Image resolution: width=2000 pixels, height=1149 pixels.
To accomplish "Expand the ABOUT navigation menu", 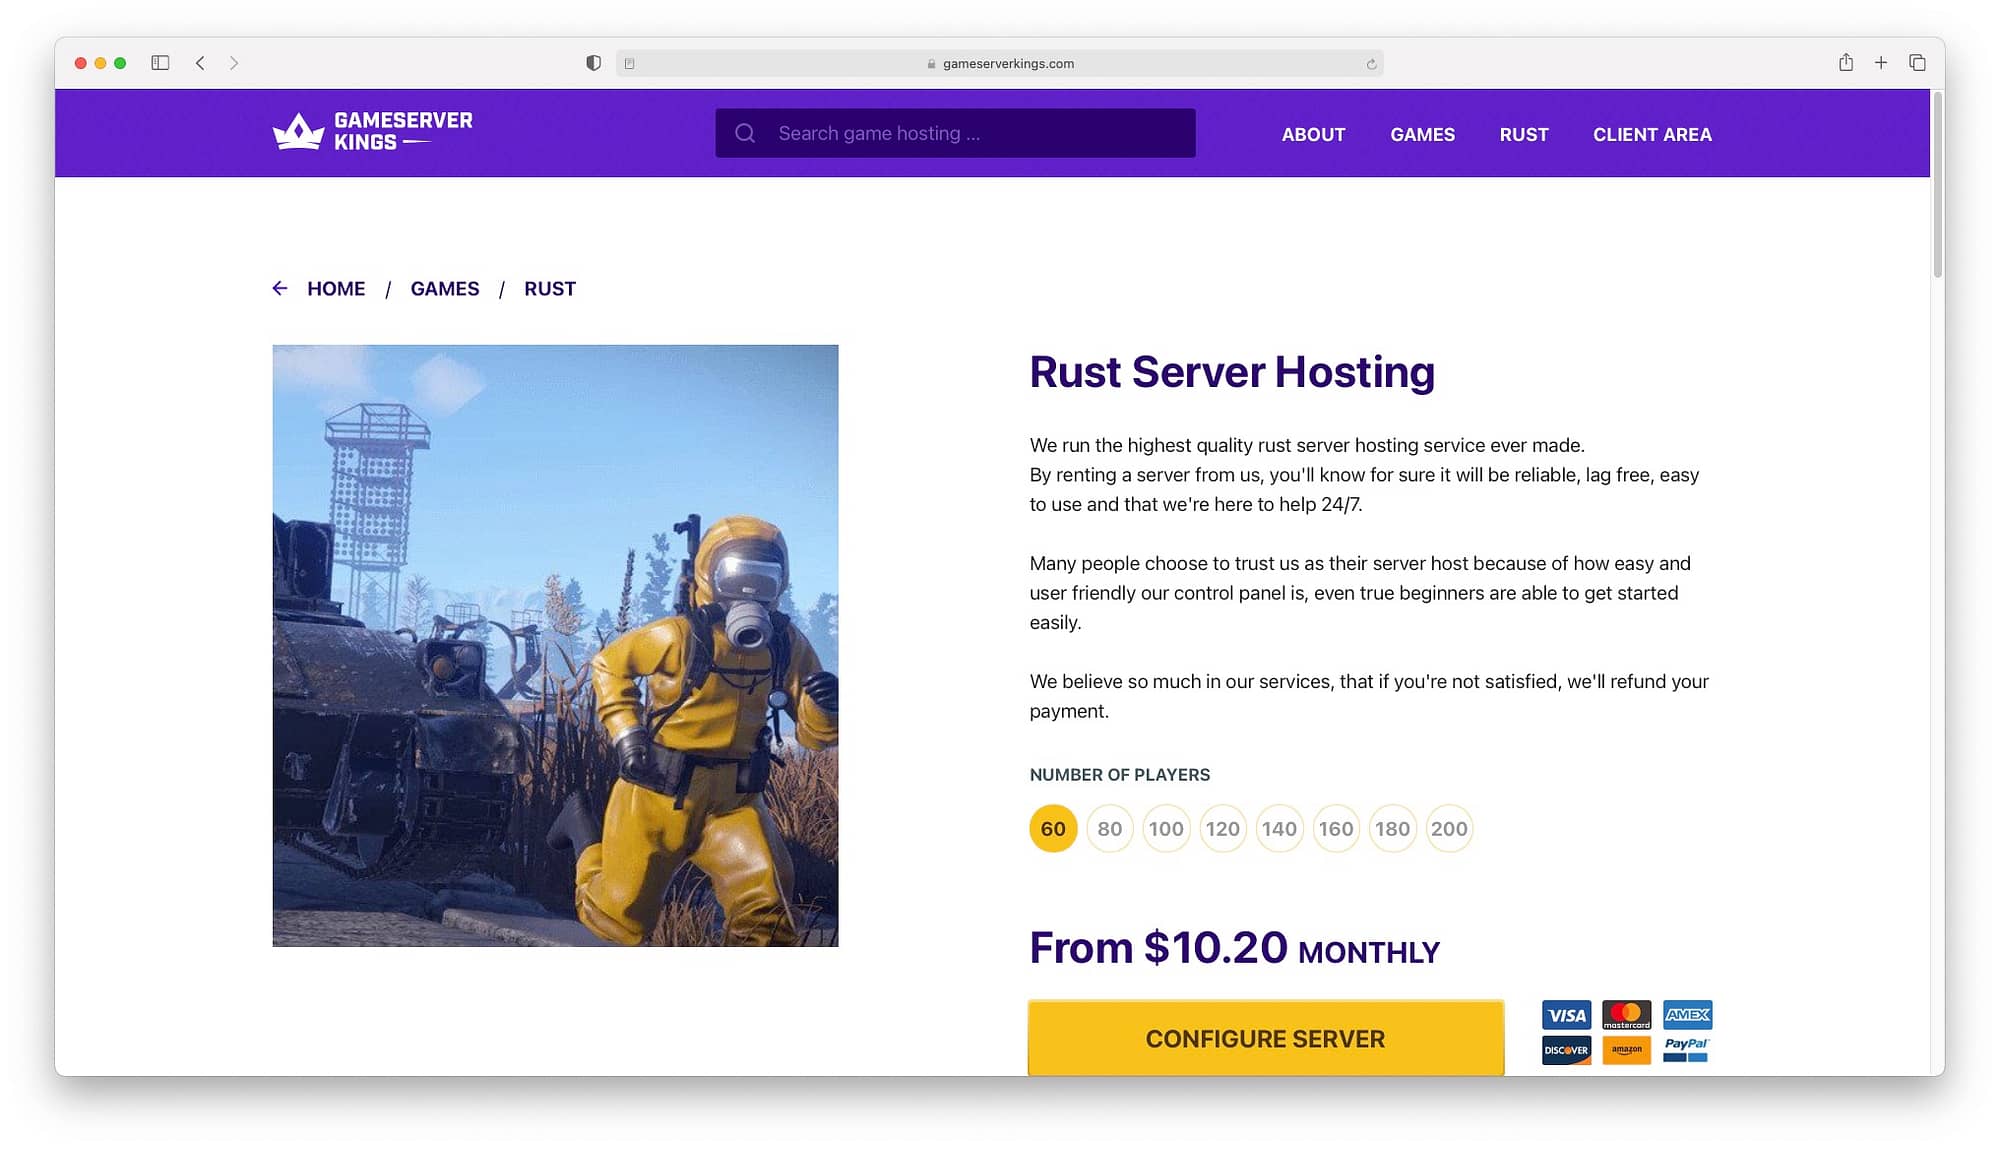I will pos(1312,133).
